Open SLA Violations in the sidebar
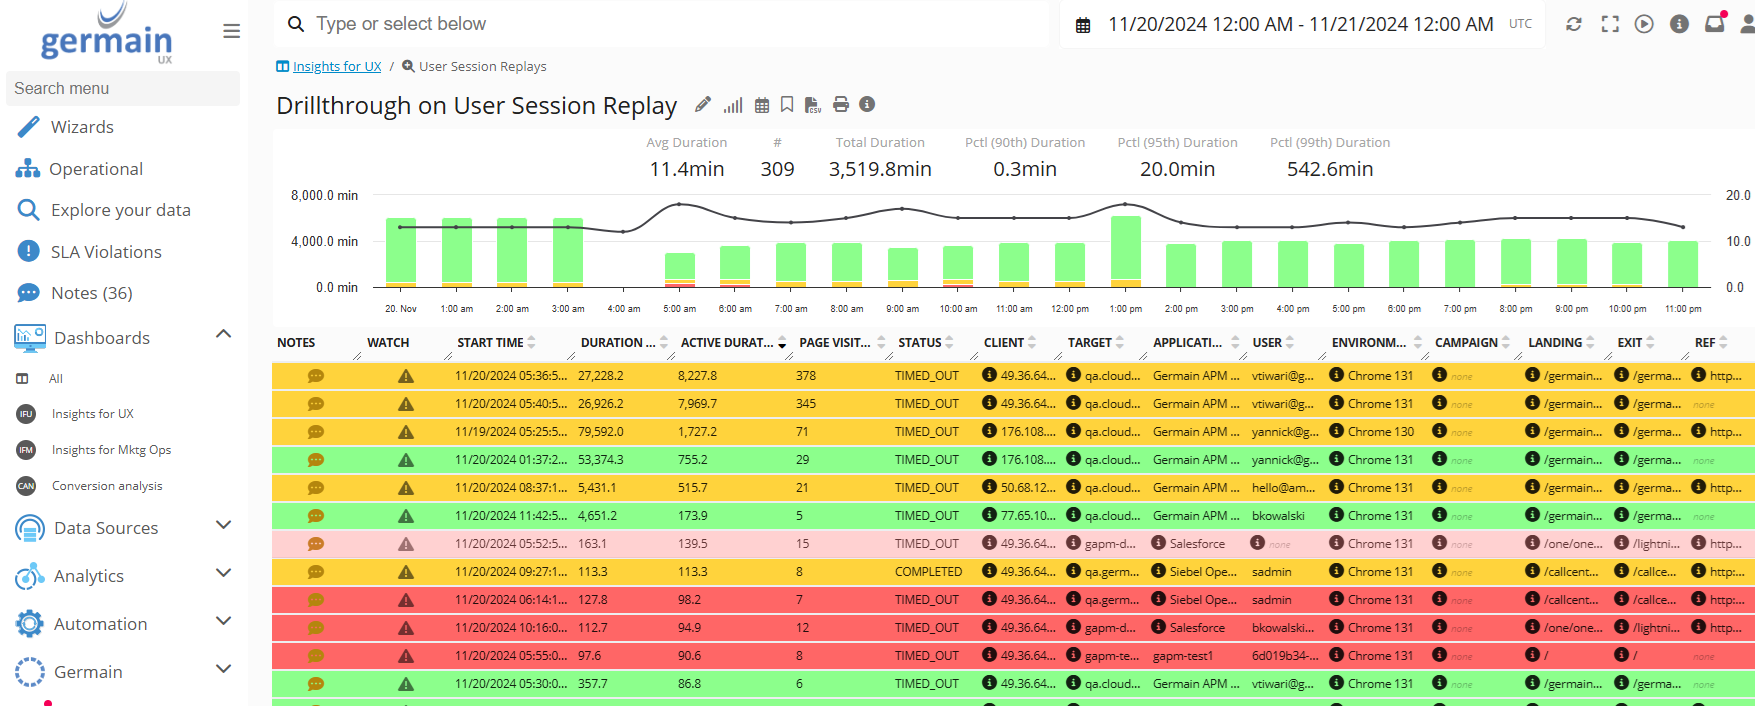Image resolution: width=1755 pixels, height=706 pixels. click(x=106, y=252)
